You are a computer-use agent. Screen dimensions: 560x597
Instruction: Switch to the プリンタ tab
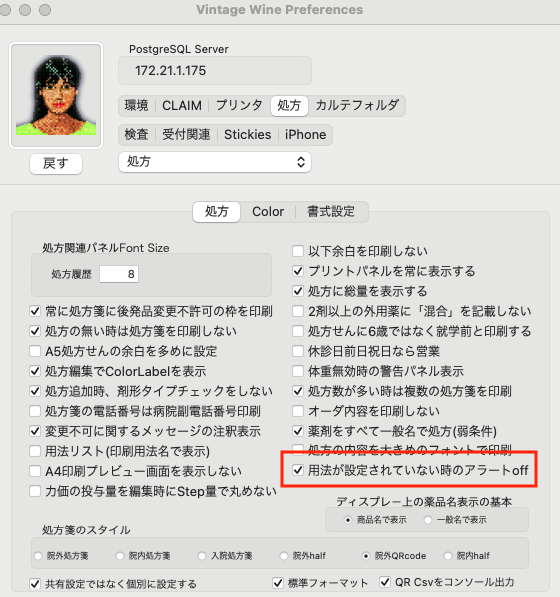click(239, 105)
